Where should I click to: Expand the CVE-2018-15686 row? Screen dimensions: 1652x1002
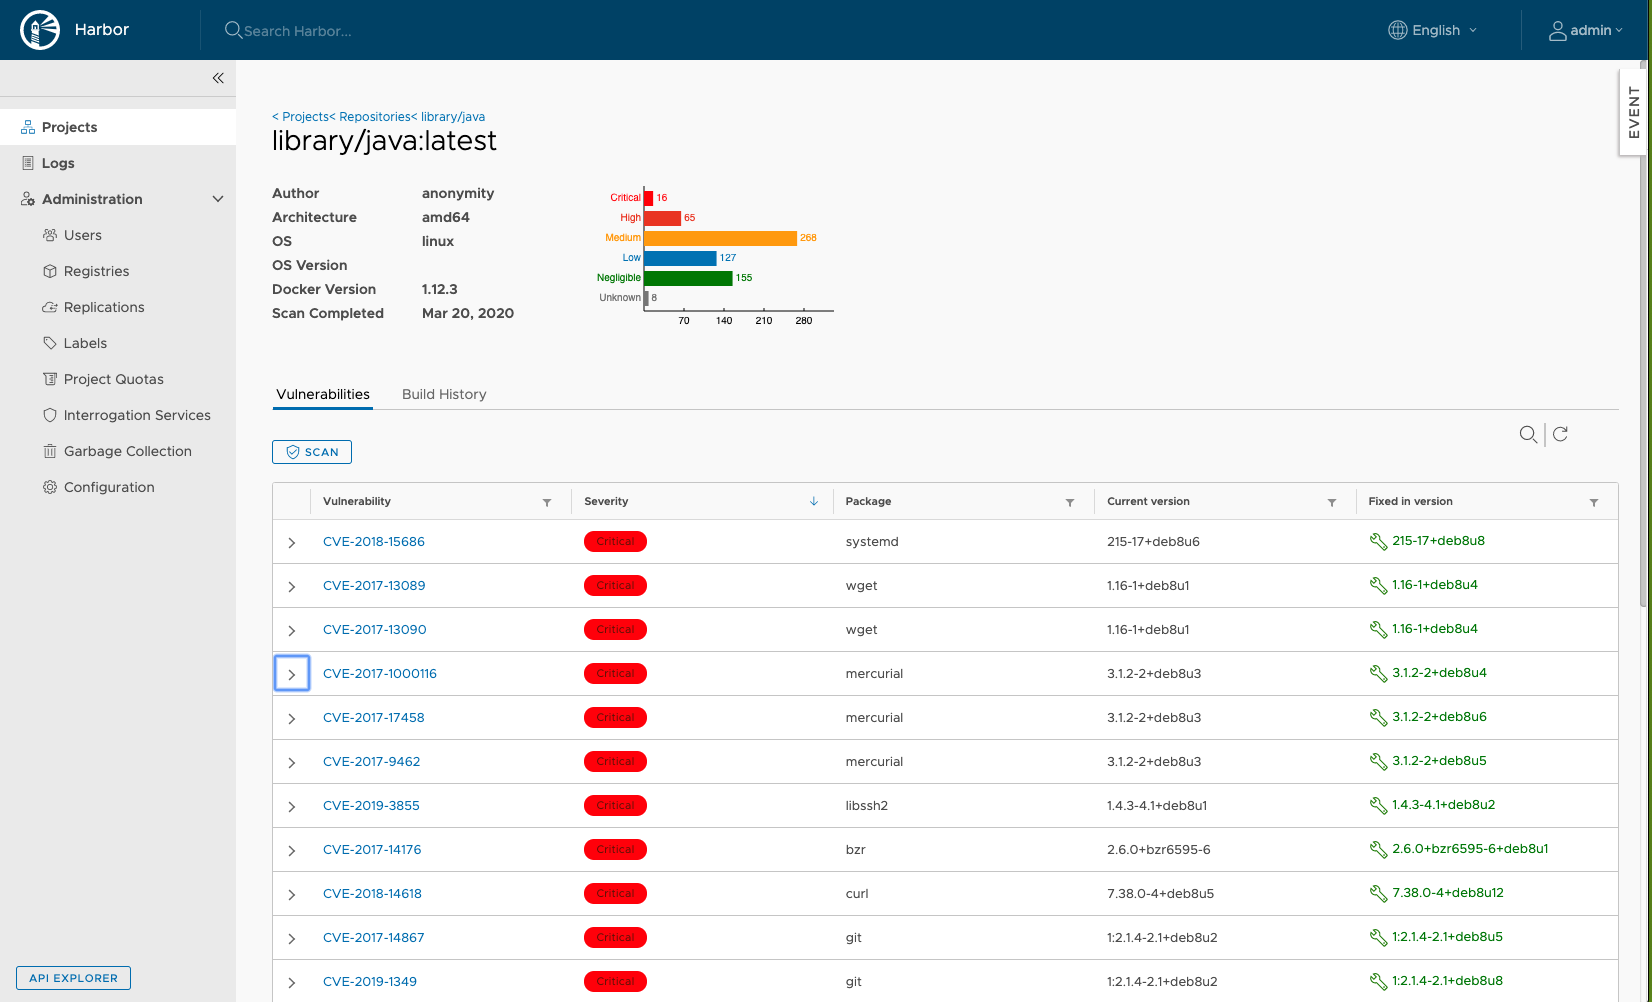(292, 542)
